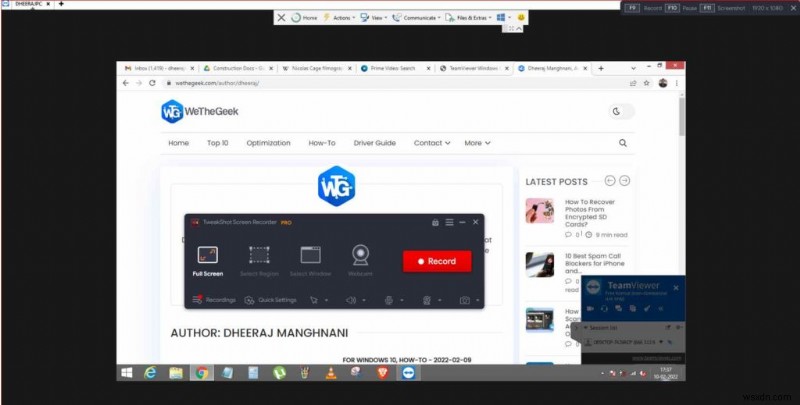Select the Webcam recording option

pos(360,259)
